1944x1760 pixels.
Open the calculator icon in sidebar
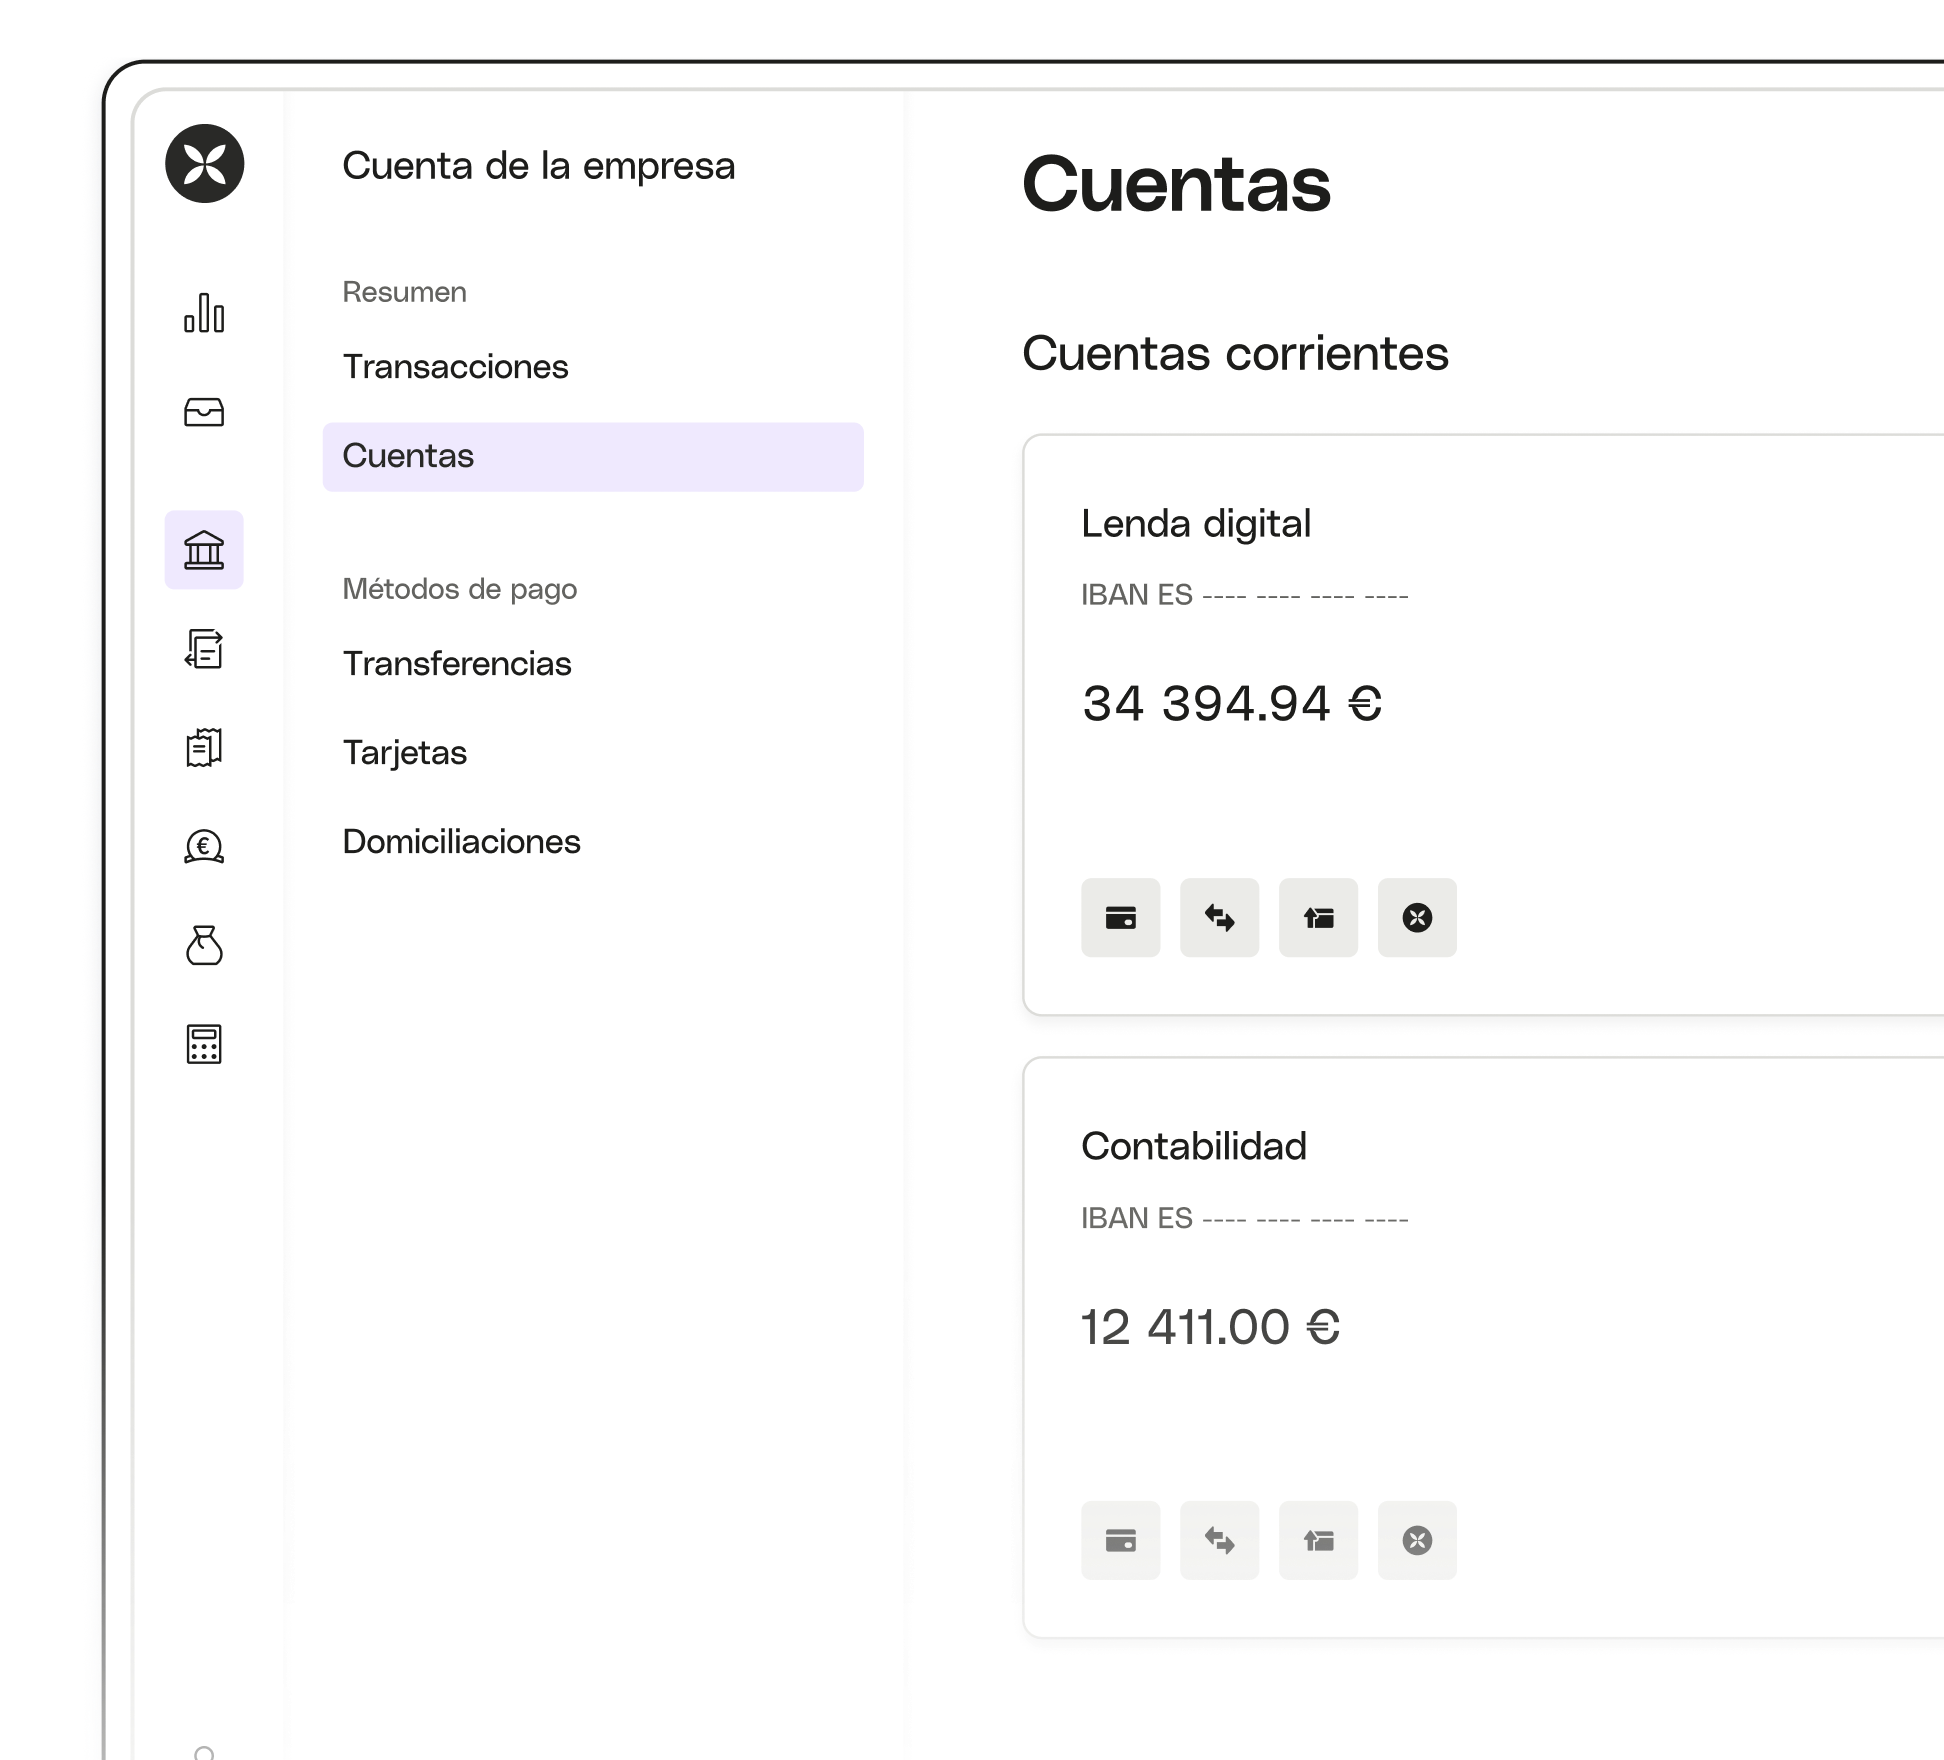204,1044
